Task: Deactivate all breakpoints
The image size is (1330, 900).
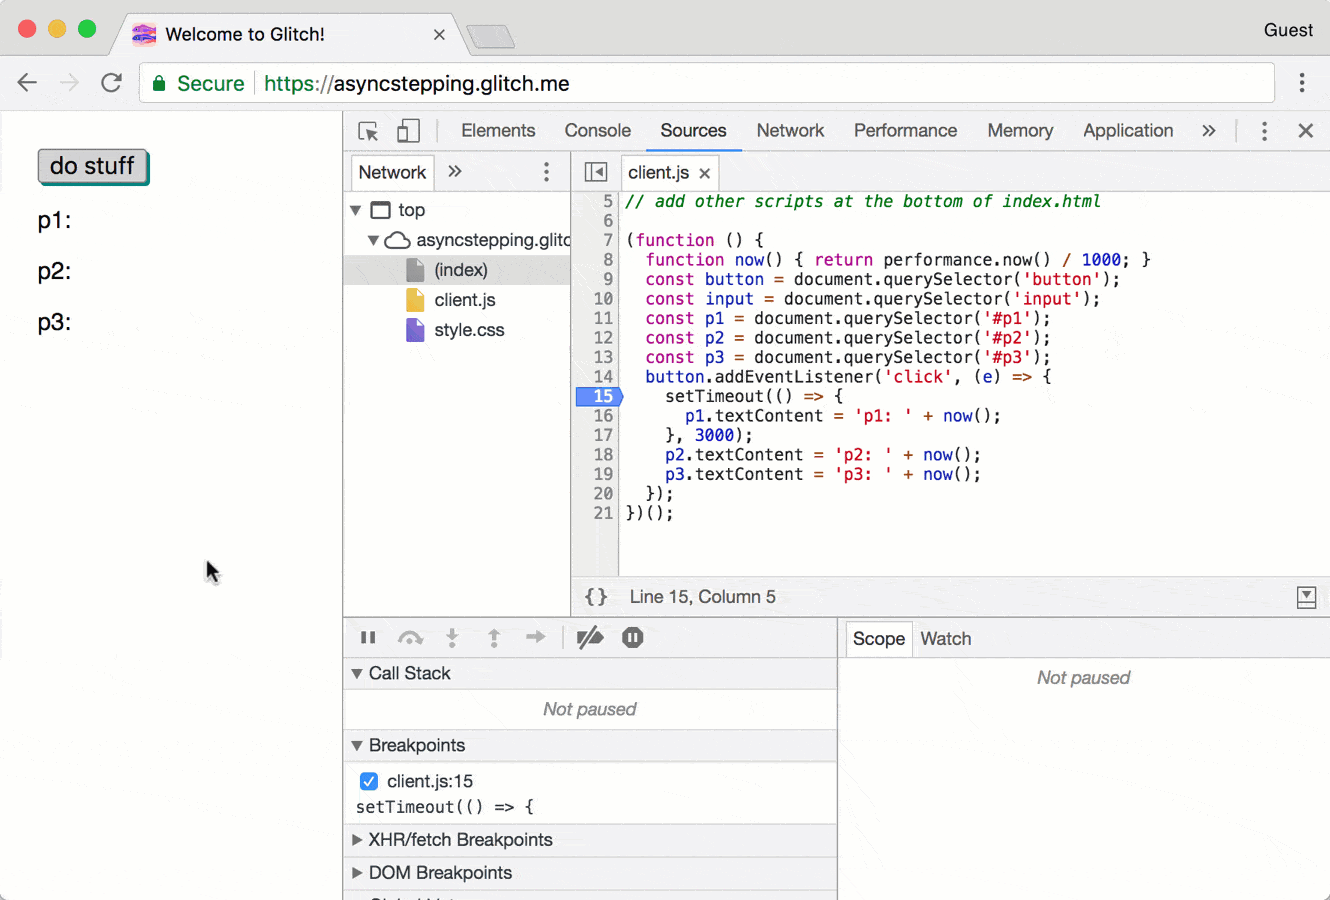Action: point(590,637)
